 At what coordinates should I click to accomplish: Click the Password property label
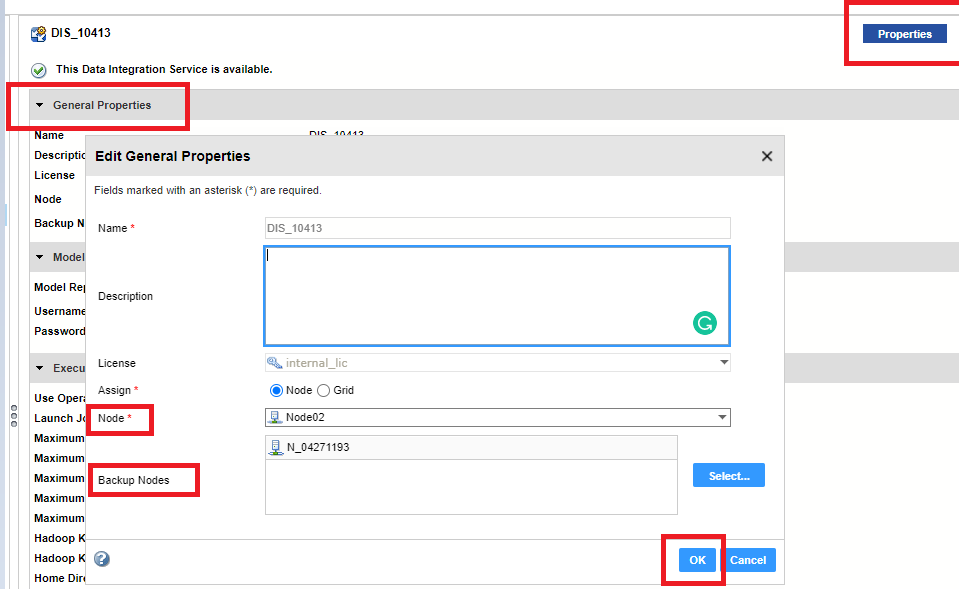click(x=60, y=332)
